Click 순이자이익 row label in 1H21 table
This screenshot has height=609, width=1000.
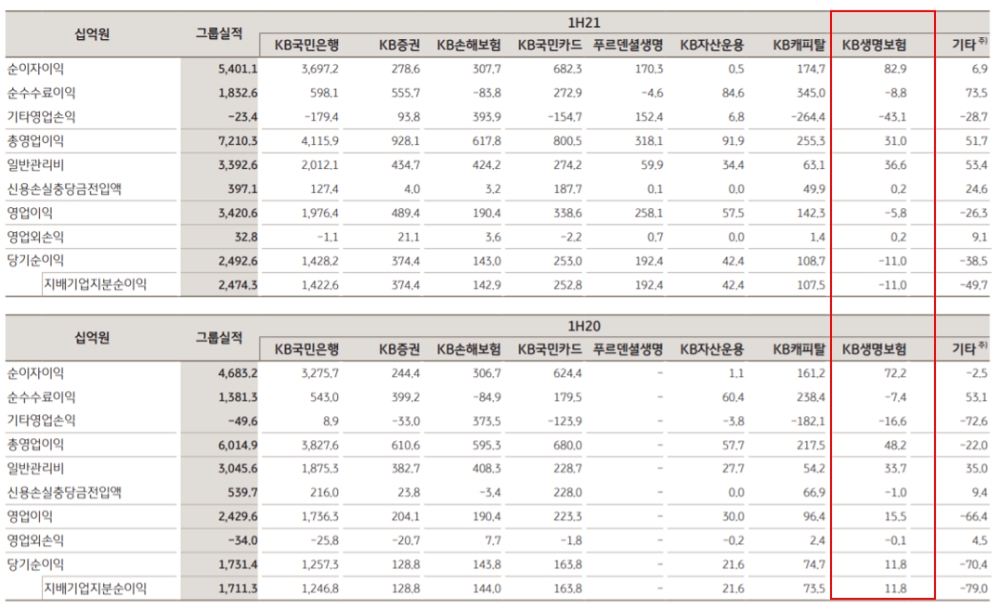point(46,69)
